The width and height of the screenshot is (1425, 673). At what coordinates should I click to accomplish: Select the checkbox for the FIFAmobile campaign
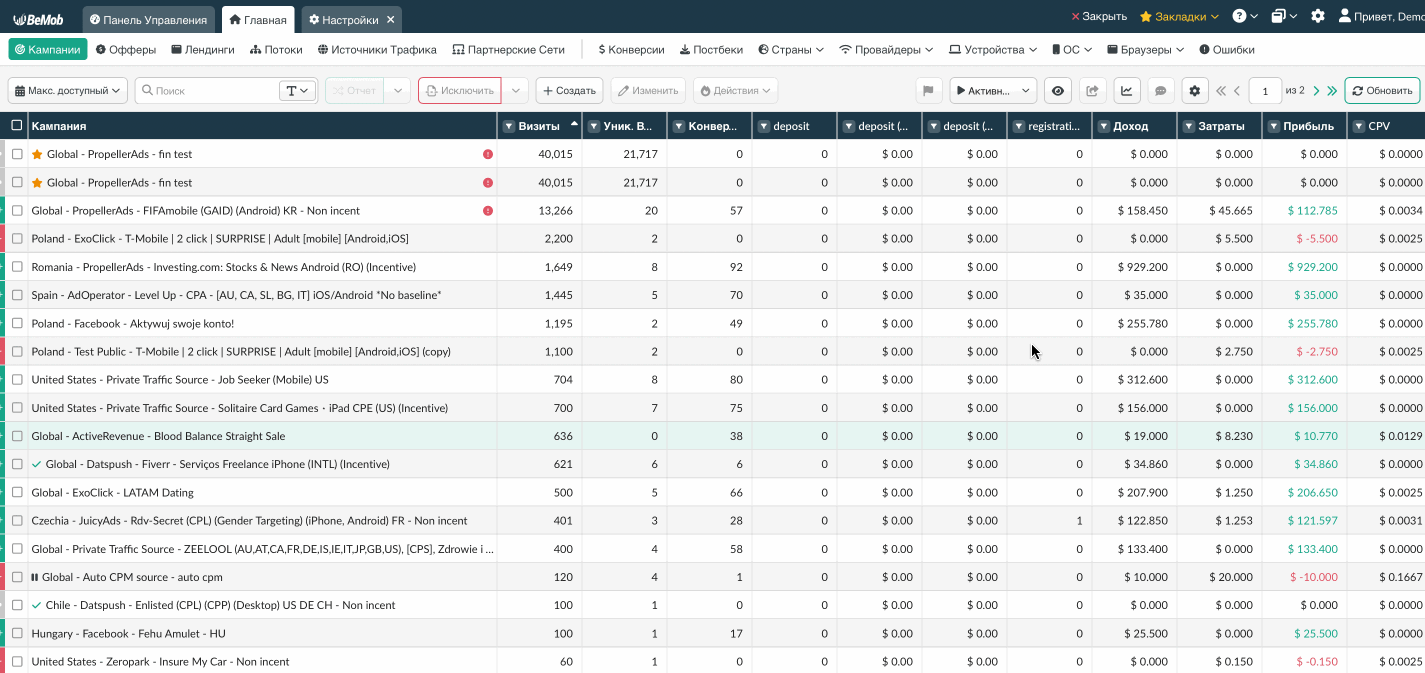17,211
